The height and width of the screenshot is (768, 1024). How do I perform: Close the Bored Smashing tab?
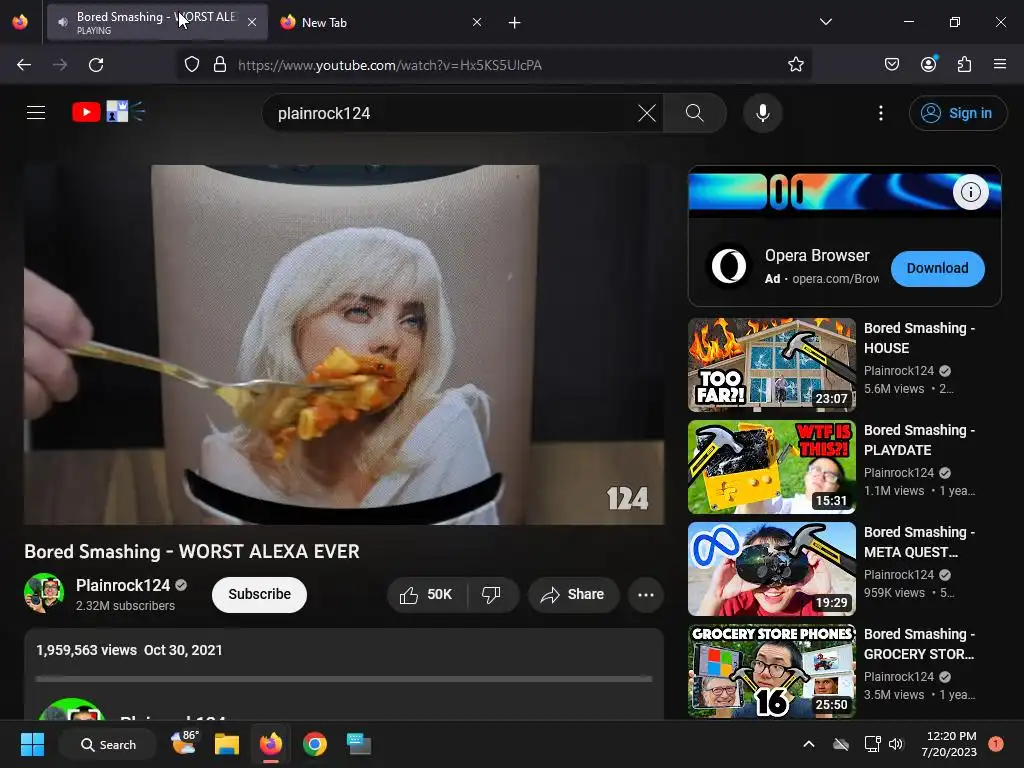click(252, 22)
